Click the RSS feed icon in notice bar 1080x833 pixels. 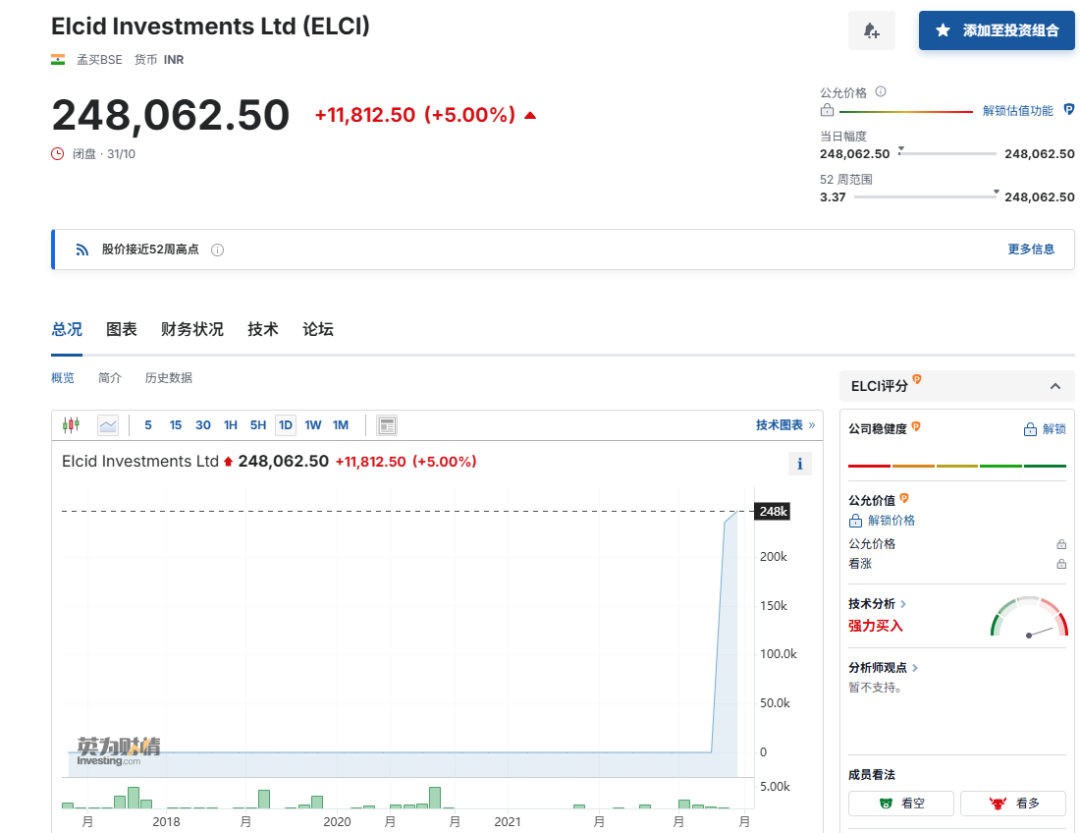(x=82, y=249)
